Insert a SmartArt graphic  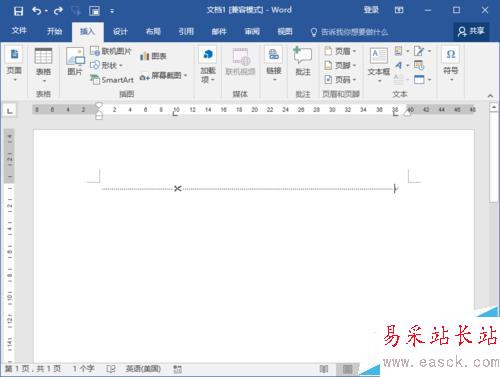click(x=112, y=80)
